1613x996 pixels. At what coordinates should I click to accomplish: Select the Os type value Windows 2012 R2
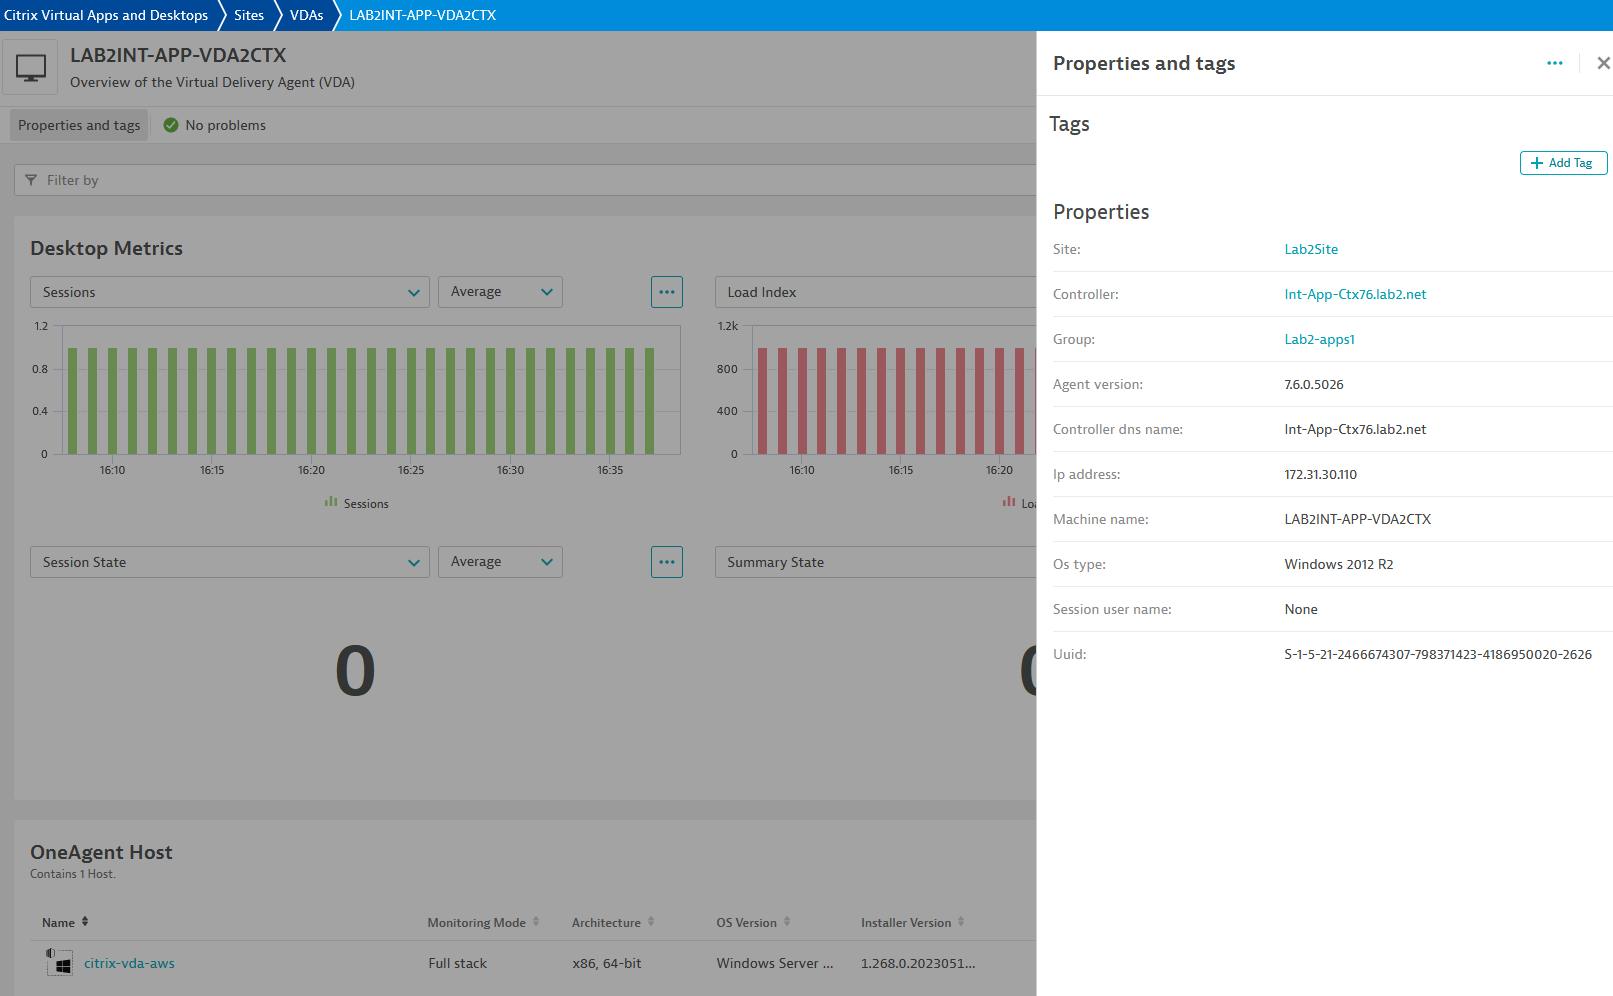(x=1338, y=564)
